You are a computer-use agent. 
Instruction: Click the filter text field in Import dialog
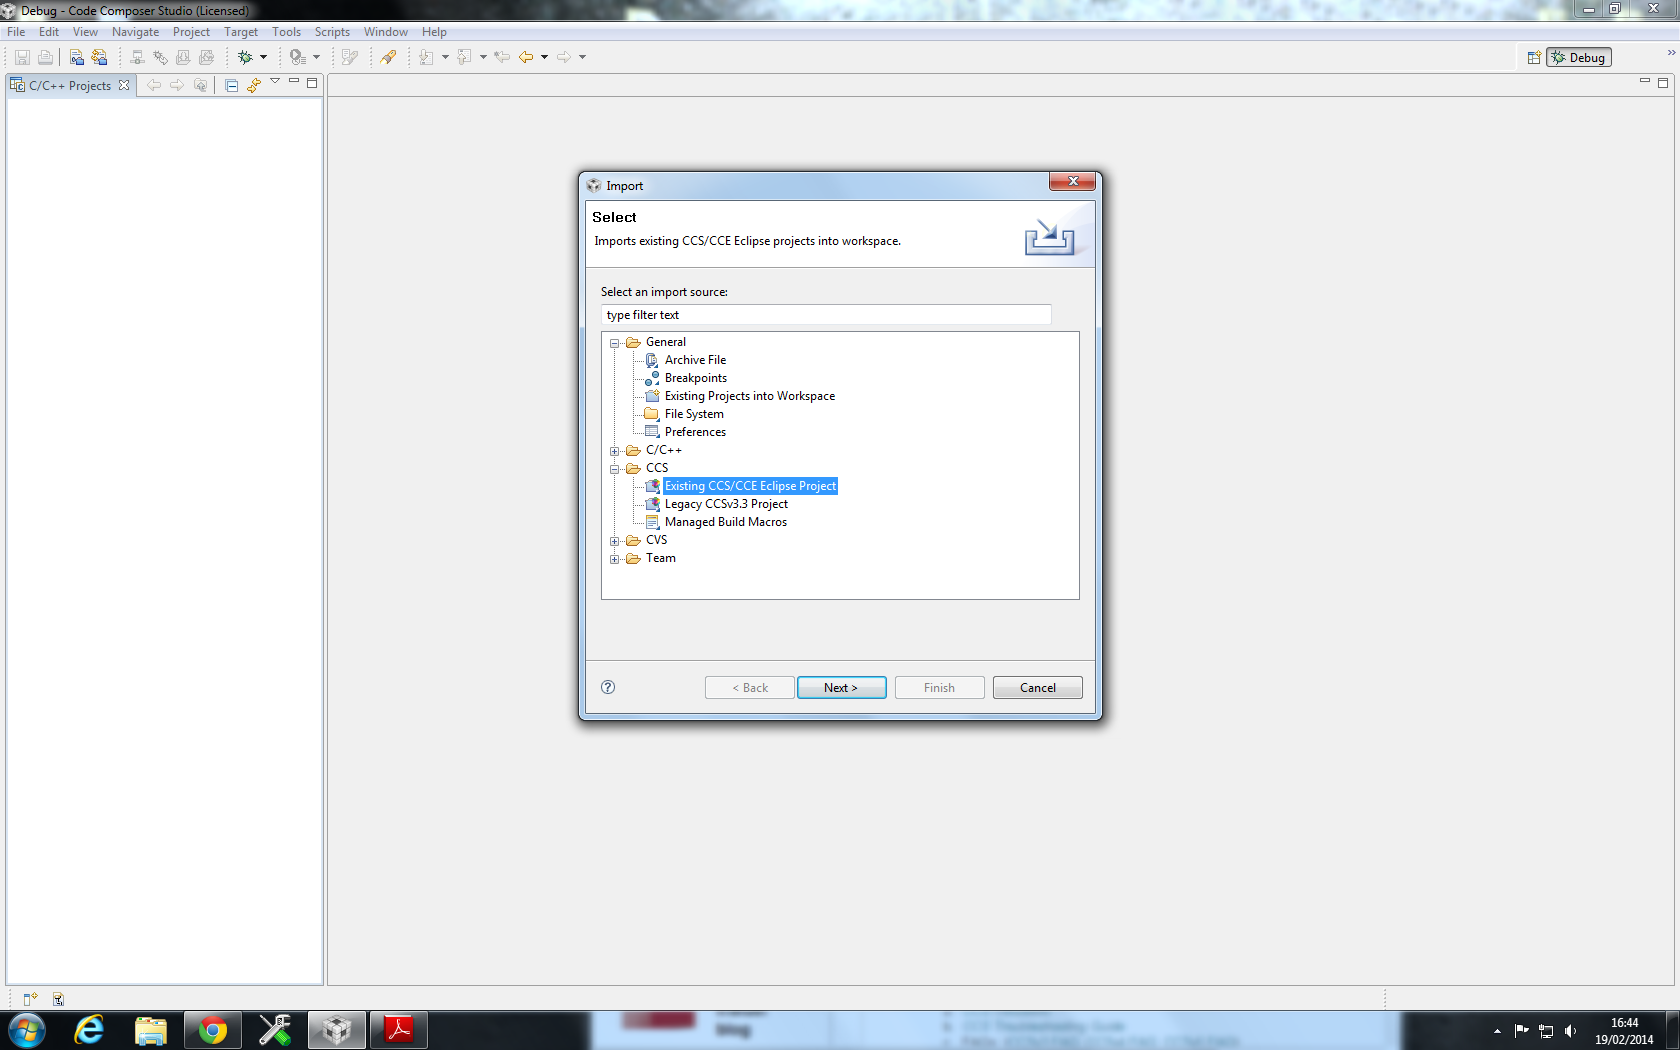826,315
